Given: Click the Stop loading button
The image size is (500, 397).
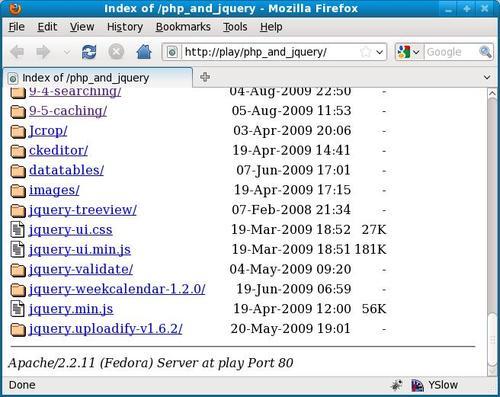Looking at the screenshot, I should [116, 52].
